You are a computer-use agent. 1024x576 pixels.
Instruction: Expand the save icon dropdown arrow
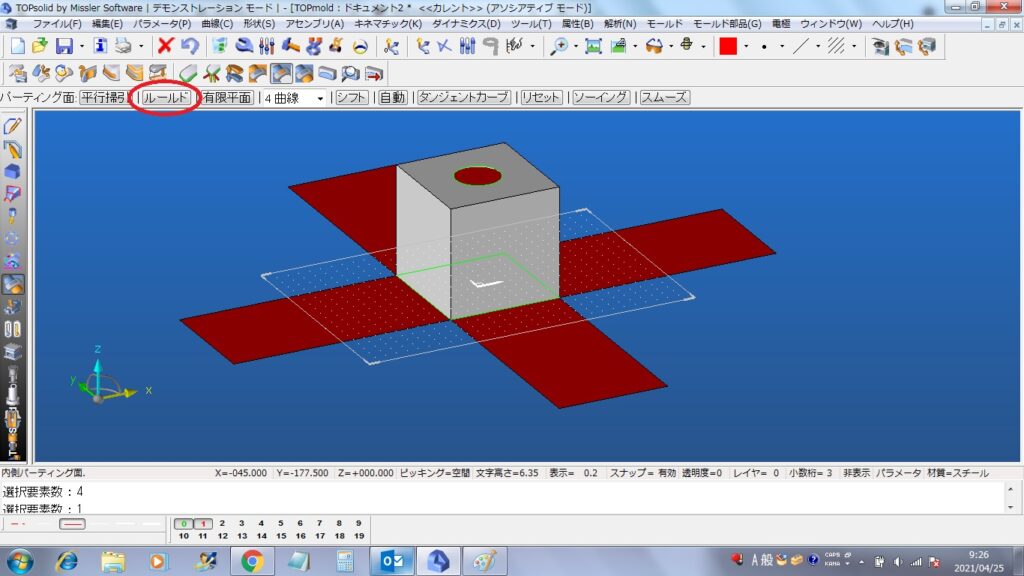click(x=82, y=46)
